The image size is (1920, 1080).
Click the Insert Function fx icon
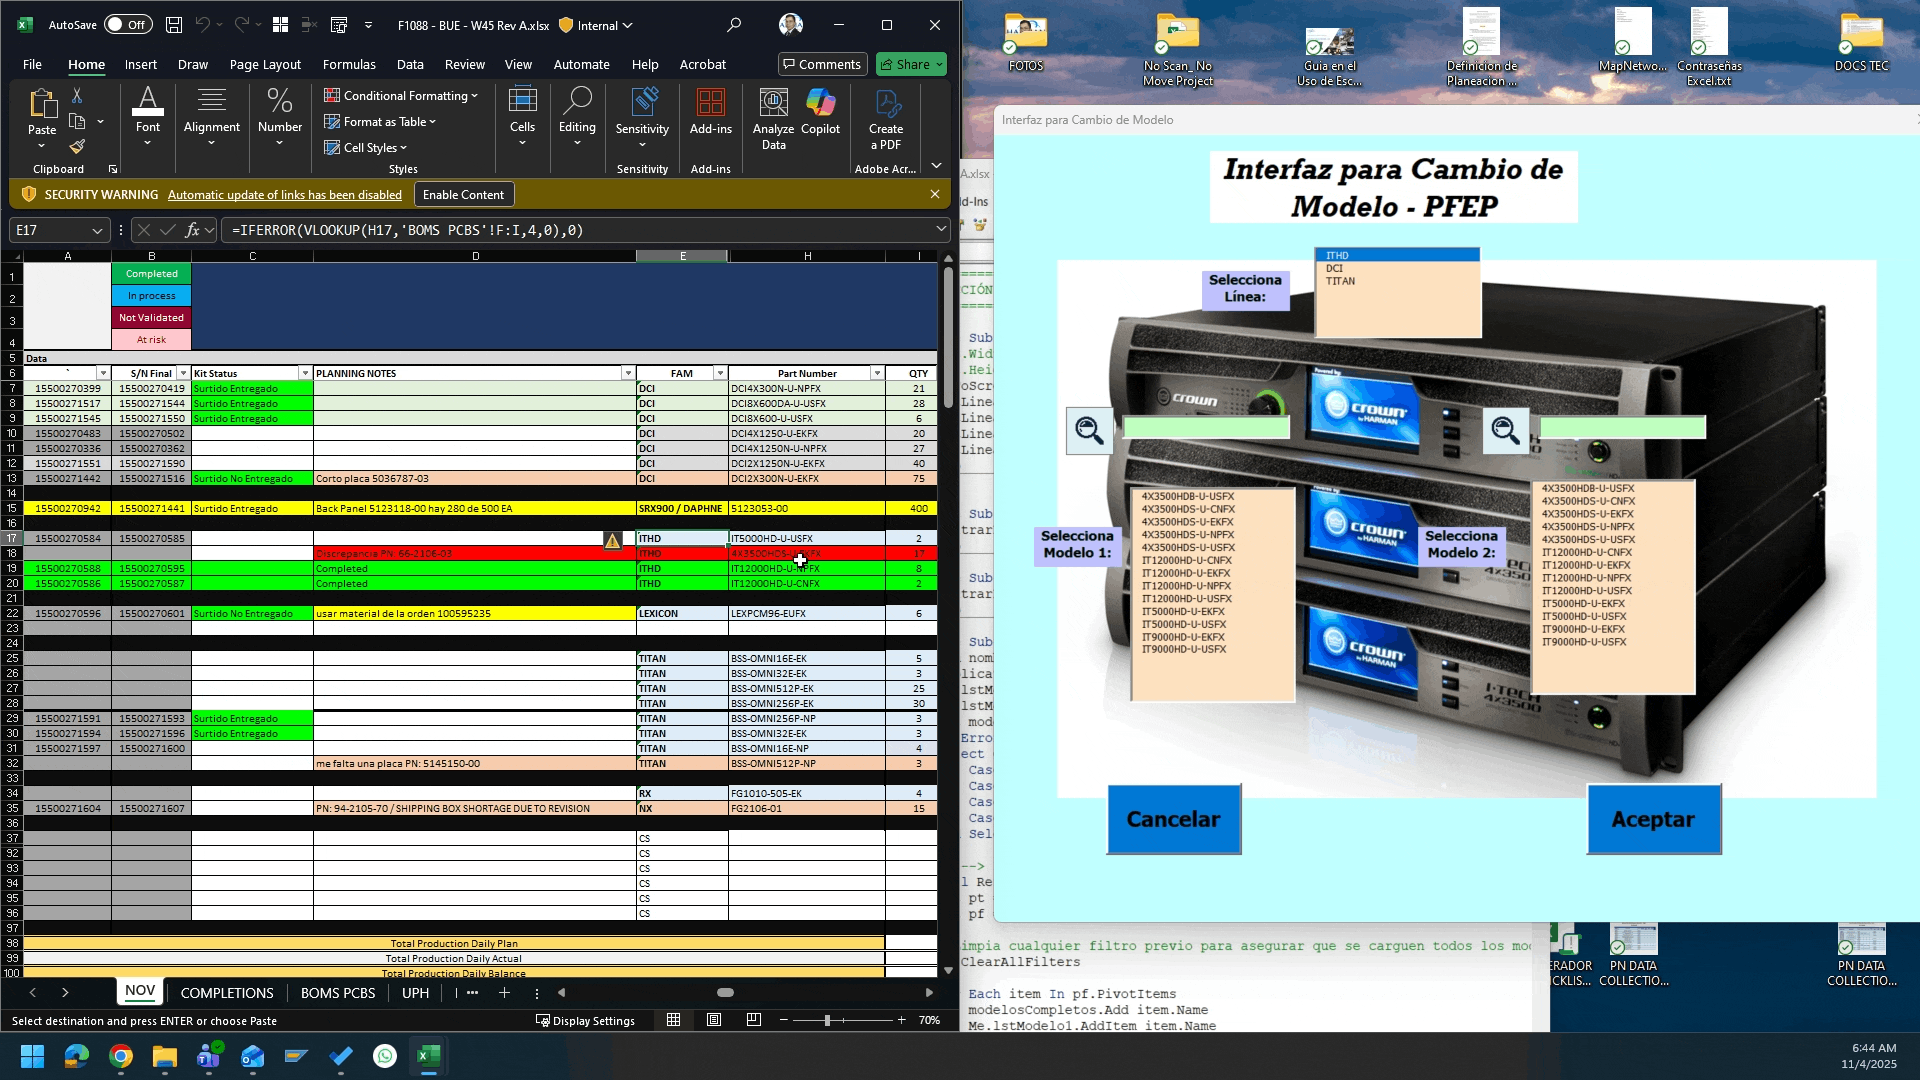(193, 230)
